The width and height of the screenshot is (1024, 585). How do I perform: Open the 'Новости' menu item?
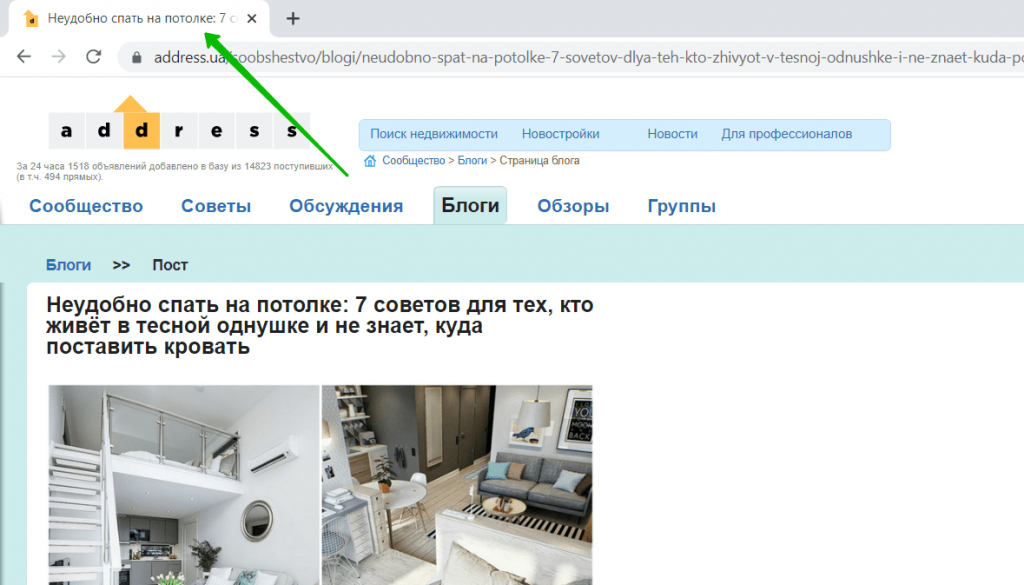(672, 134)
